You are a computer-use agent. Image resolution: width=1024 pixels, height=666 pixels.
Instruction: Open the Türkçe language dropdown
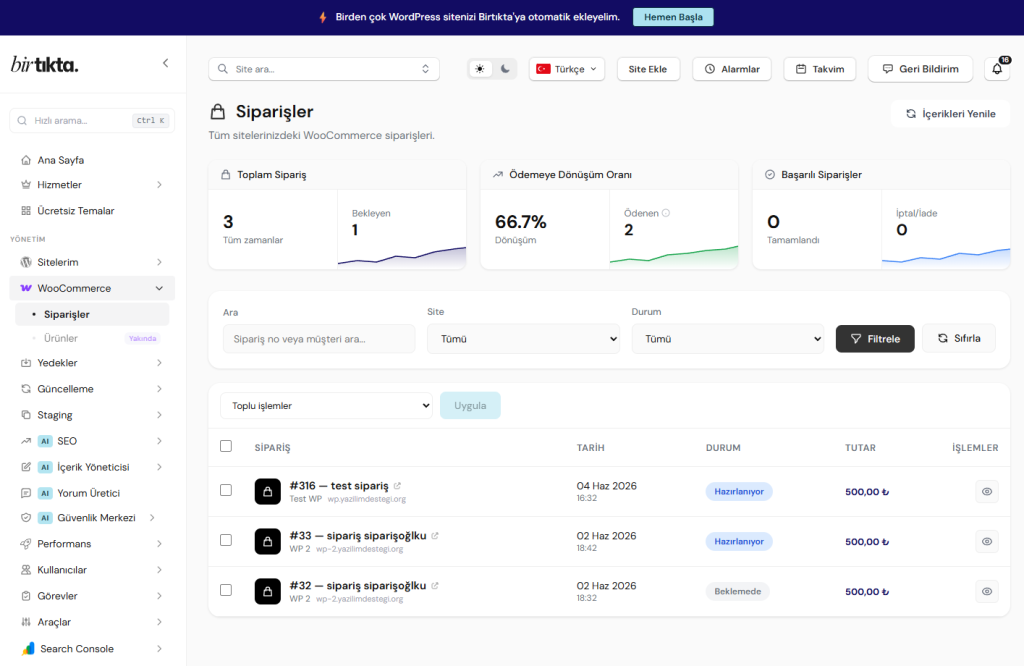[x=567, y=69]
